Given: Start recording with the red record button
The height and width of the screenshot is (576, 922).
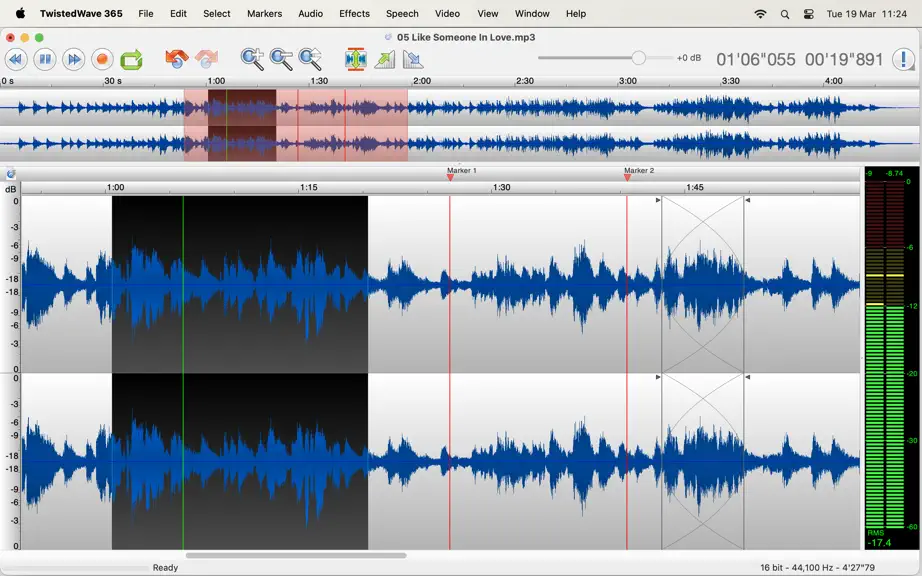Looking at the screenshot, I should point(102,59).
